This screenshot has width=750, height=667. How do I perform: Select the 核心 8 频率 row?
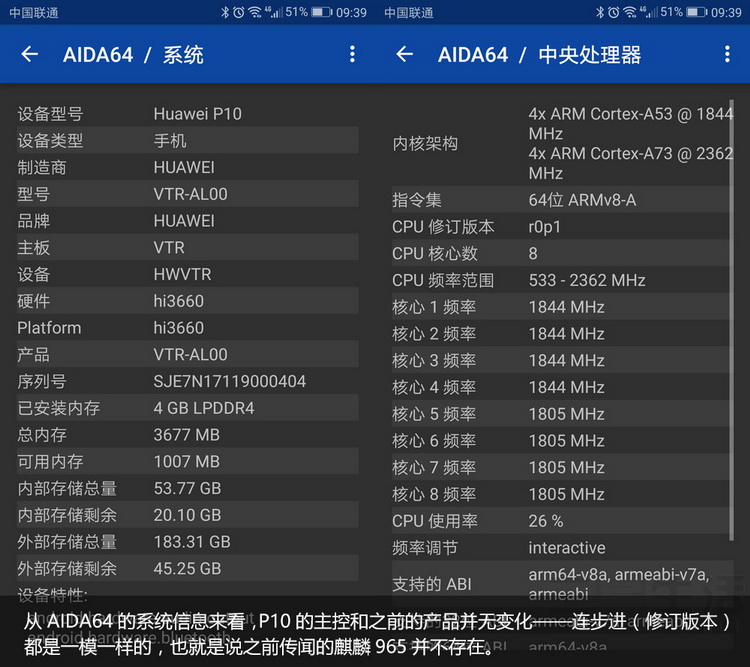point(562,494)
